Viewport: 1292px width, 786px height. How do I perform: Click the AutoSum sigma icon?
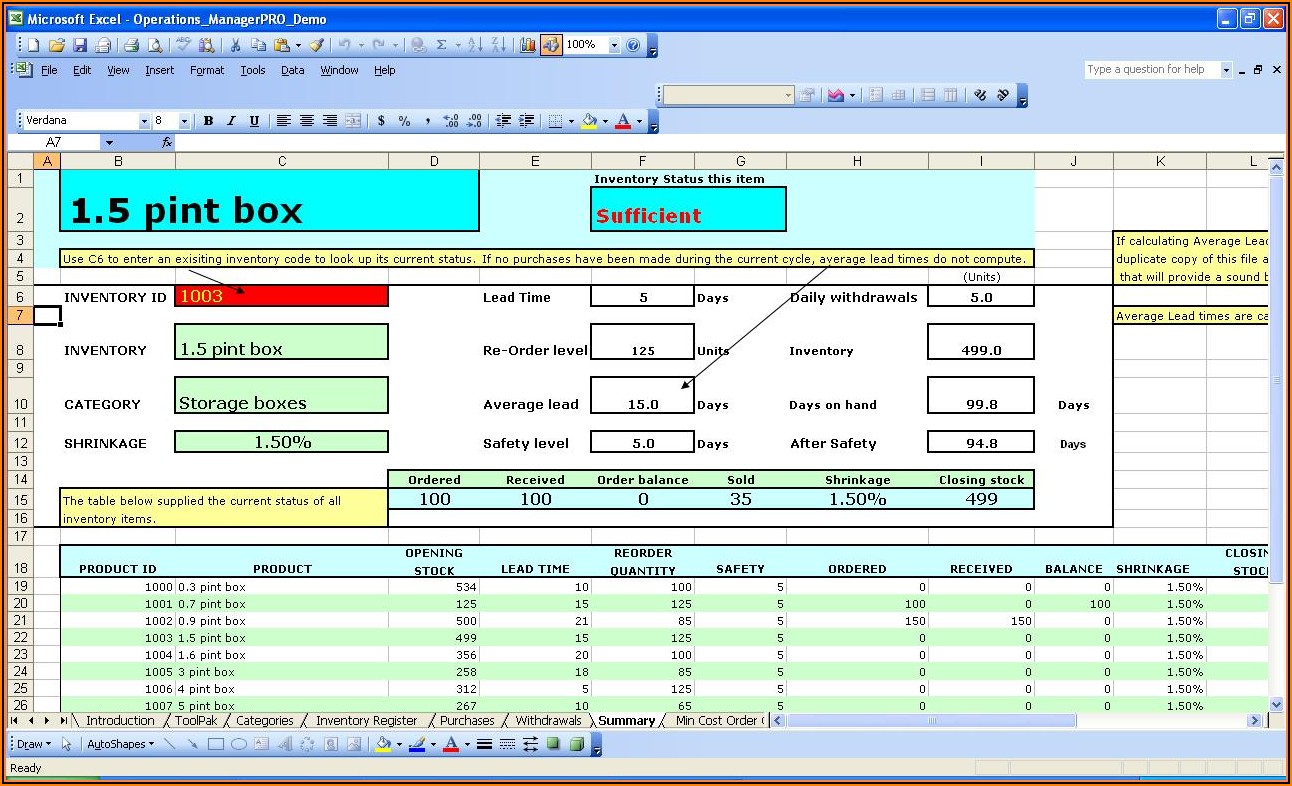click(441, 45)
